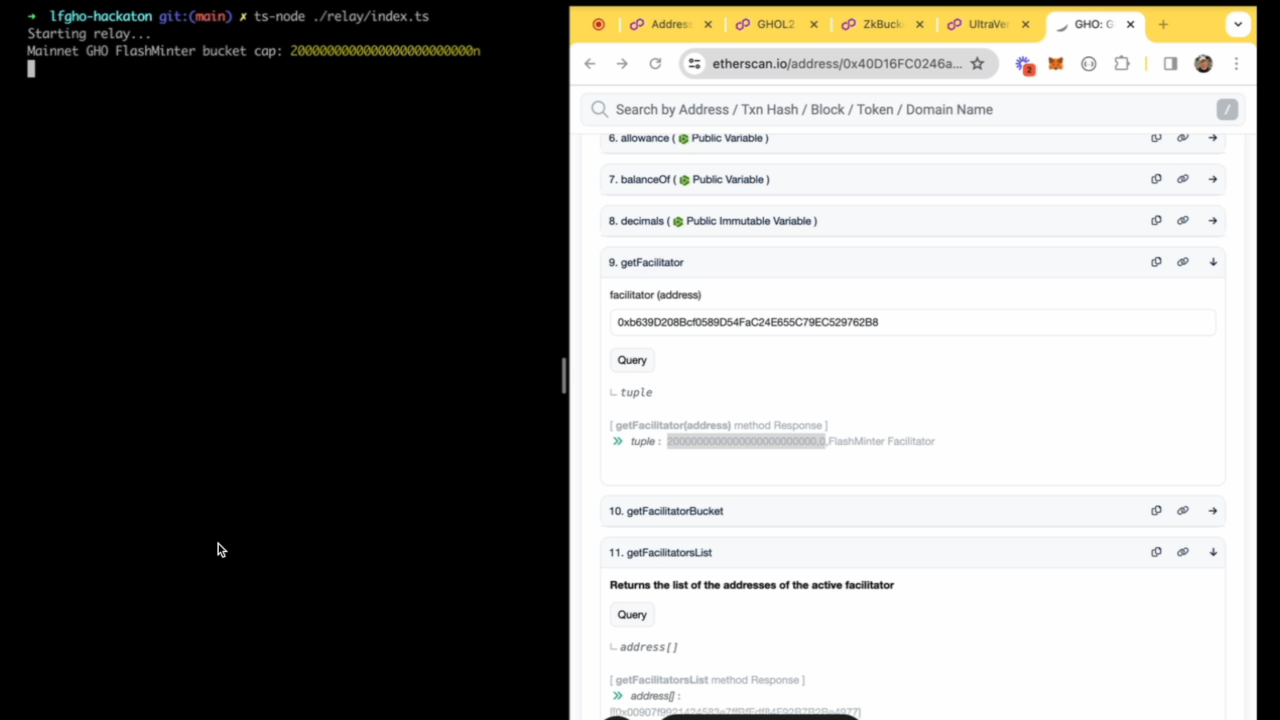This screenshot has height=720, width=1280.
Task: Click the 'ts-node ./relay/index.ts' command in terminal
Action: (341, 17)
